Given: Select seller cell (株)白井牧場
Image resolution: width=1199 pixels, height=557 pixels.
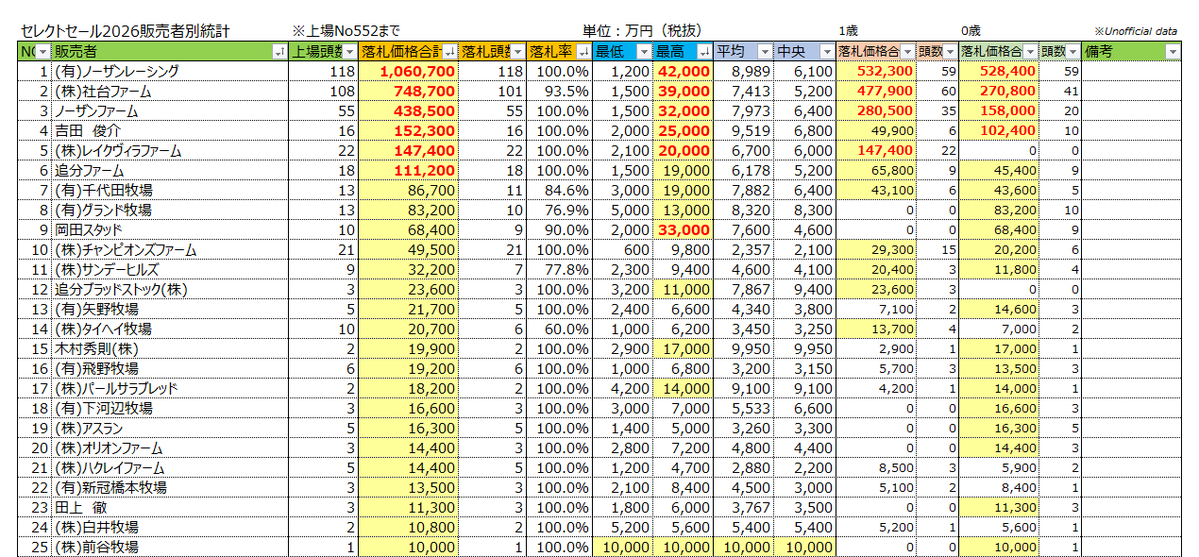Looking at the screenshot, I should point(171,528).
